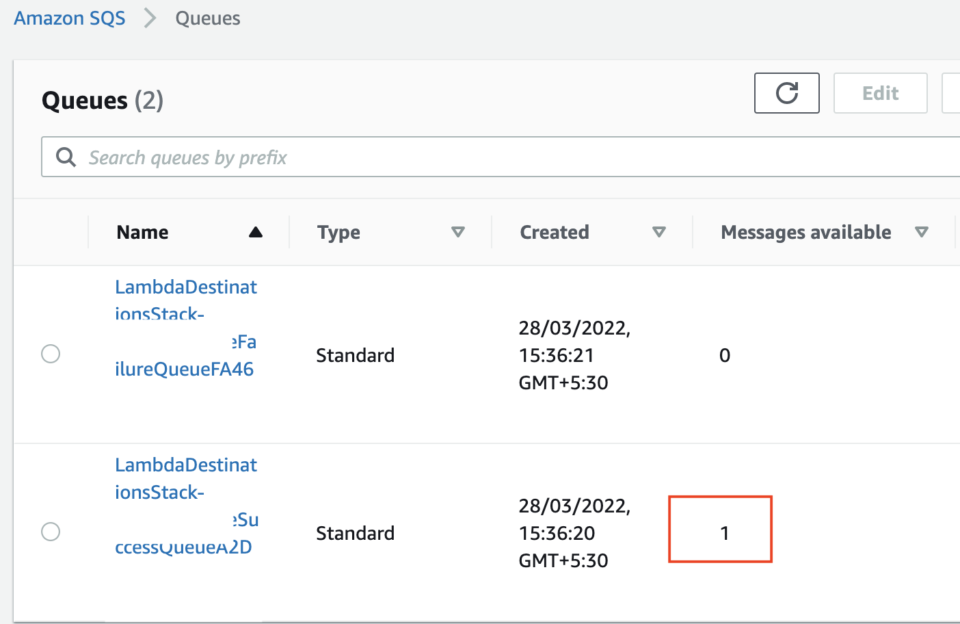960x624 pixels.
Task: Click the refresh queues icon
Action: point(786,92)
